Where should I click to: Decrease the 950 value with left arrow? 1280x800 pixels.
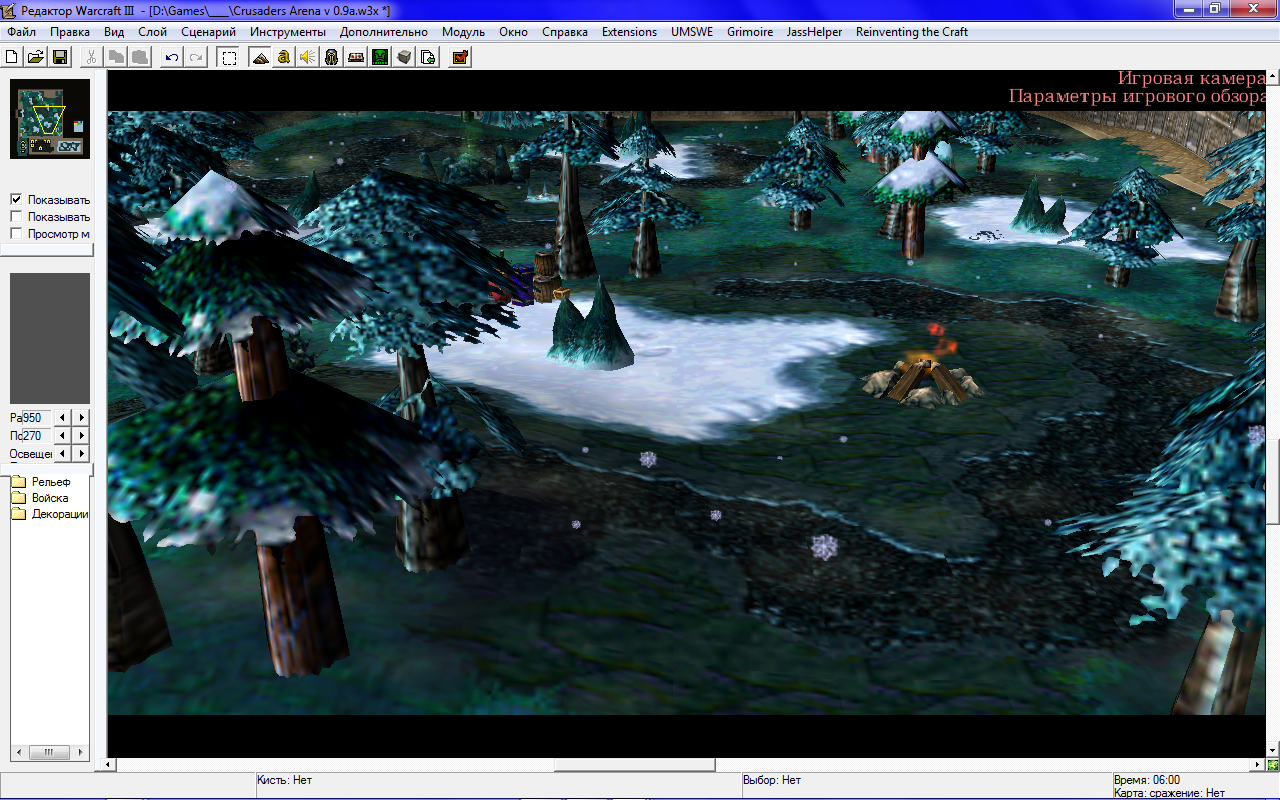pos(63,418)
